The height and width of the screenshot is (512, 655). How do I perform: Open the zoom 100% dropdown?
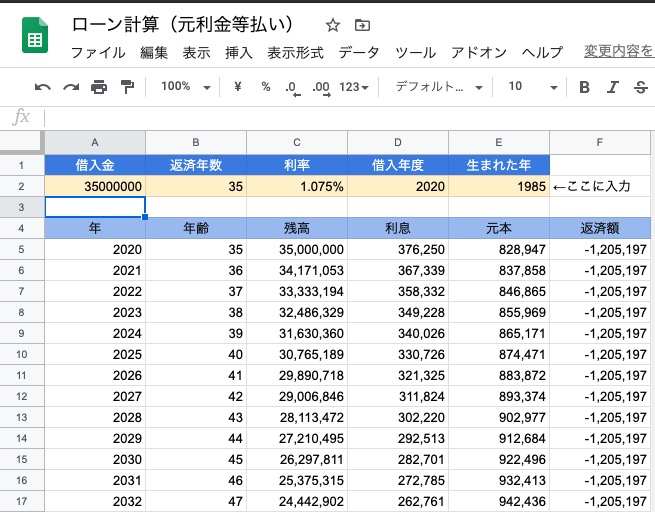click(x=186, y=86)
